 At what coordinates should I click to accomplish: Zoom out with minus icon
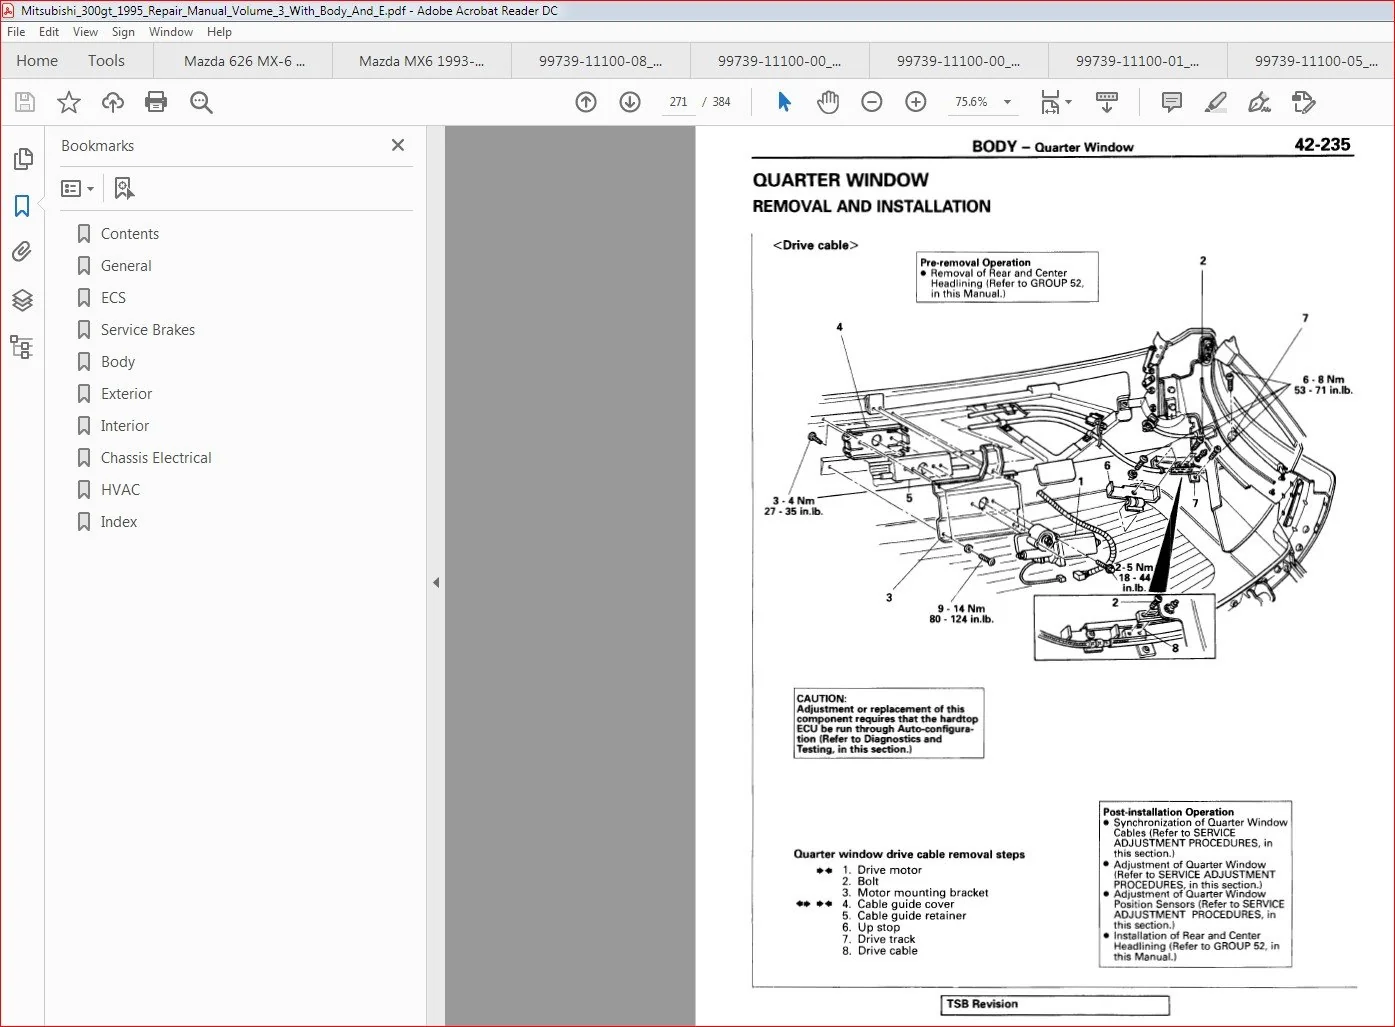coord(872,102)
